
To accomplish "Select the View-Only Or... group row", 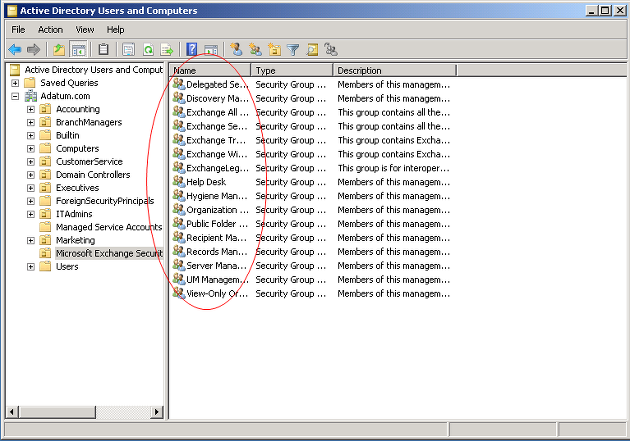I will (311, 294).
